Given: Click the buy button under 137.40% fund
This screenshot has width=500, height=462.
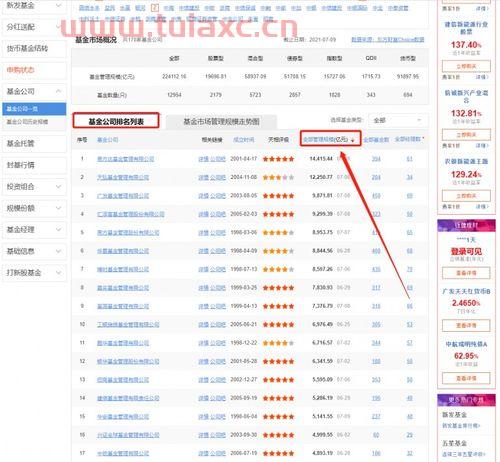Looking at the screenshot, I should tap(466, 66).
